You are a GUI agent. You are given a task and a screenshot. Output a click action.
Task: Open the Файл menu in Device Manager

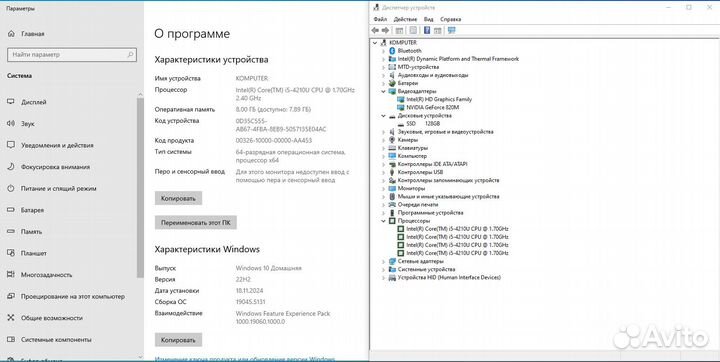pyautogui.click(x=380, y=19)
